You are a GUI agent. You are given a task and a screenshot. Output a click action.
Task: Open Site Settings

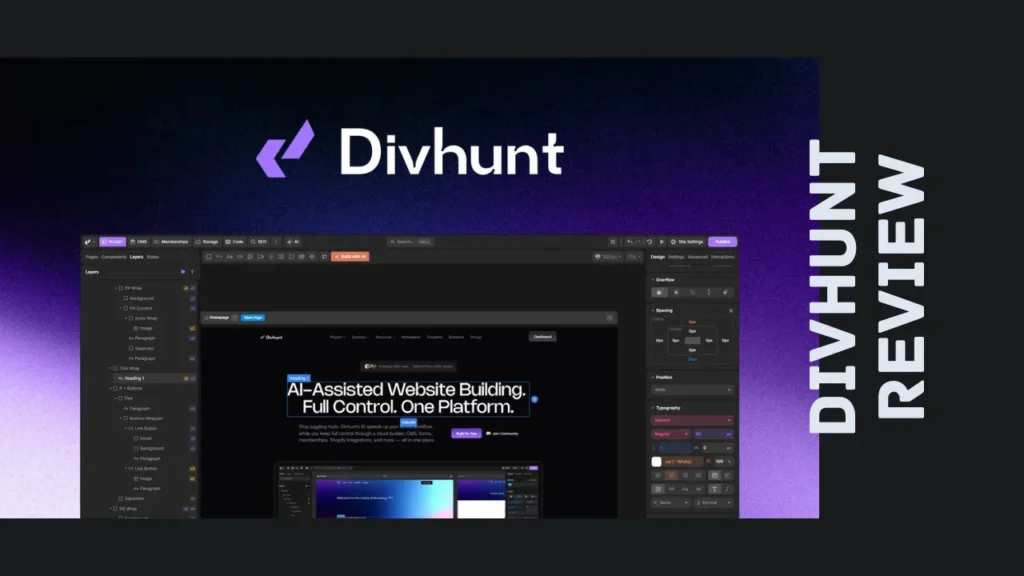pyautogui.click(x=687, y=242)
